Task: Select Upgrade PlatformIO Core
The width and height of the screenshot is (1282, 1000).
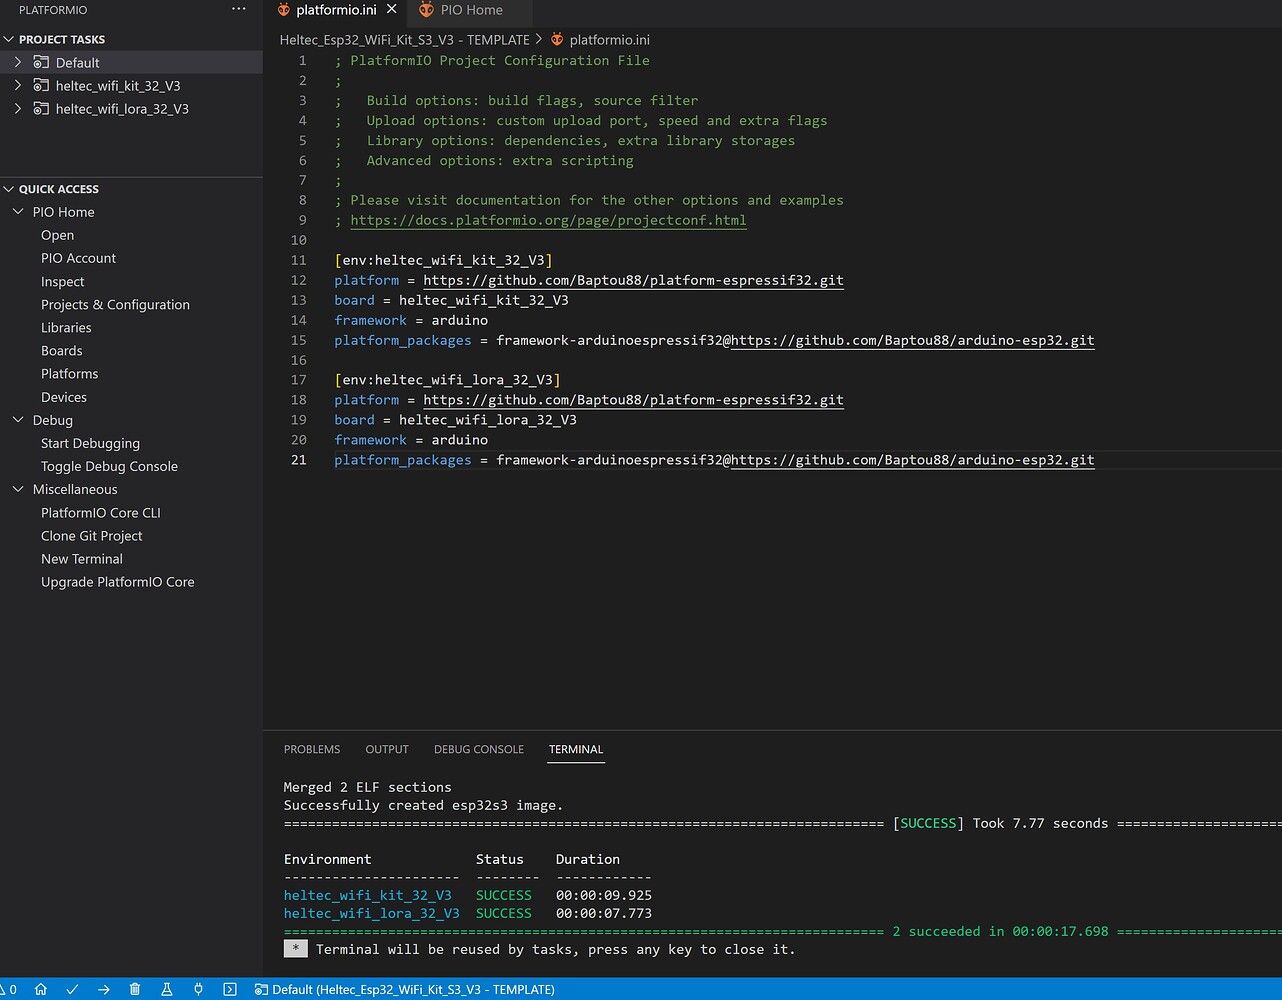Action: click(117, 582)
